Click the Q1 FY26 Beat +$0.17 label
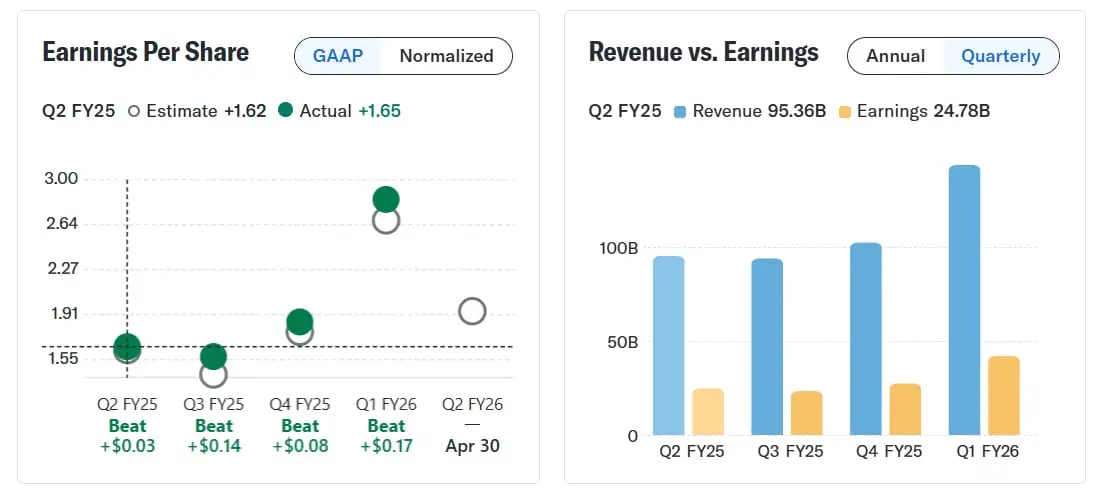The image size is (1096, 493). (386, 436)
